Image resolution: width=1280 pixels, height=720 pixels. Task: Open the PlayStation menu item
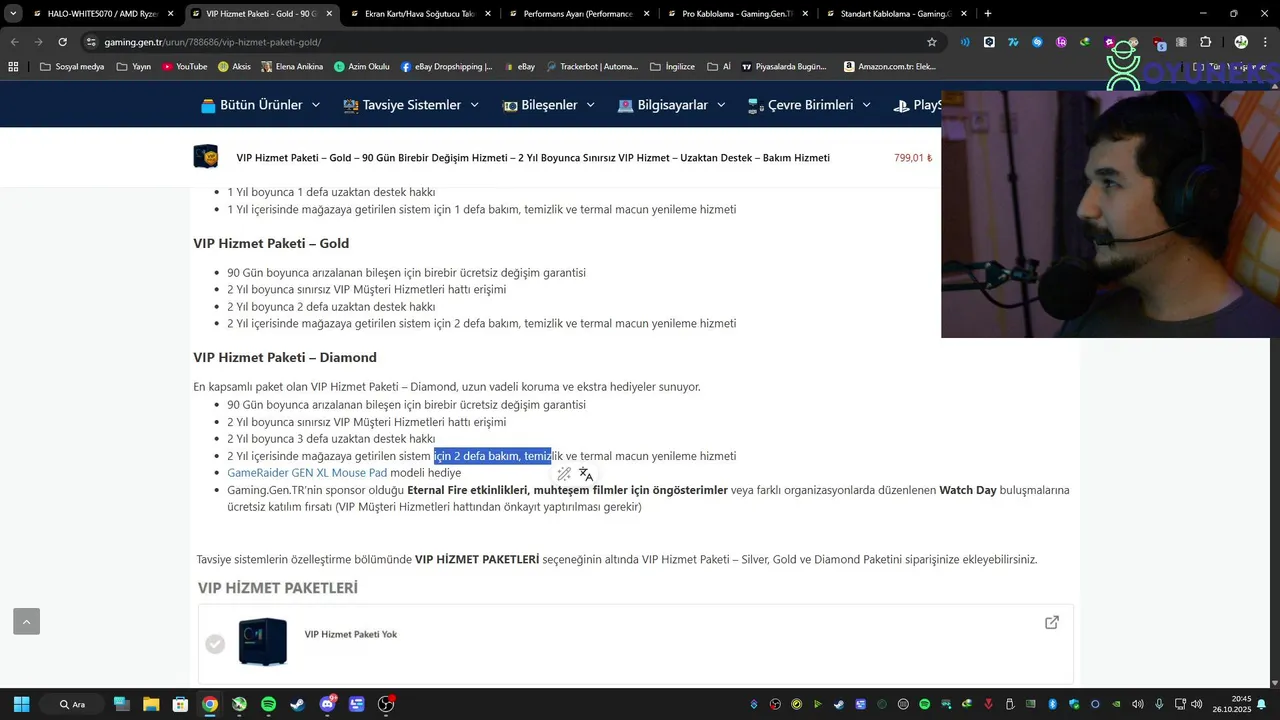(x=916, y=105)
